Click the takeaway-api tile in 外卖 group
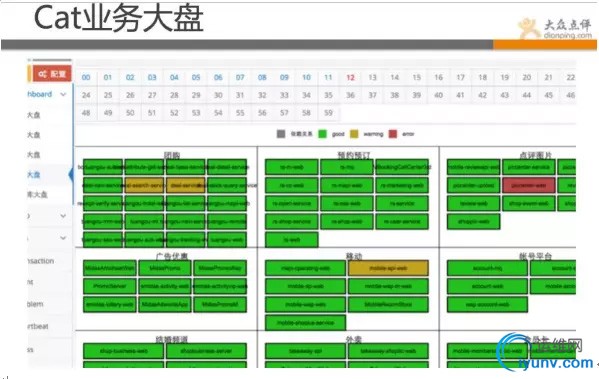 (305, 351)
